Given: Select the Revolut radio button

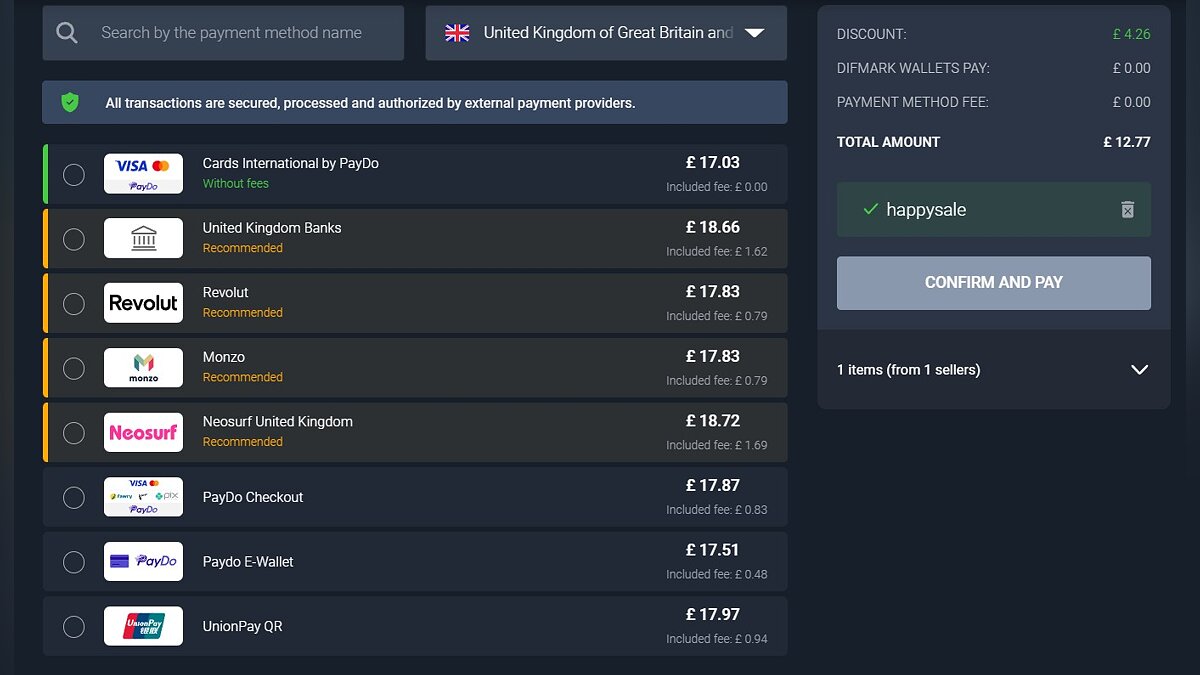Looking at the screenshot, I should point(74,303).
